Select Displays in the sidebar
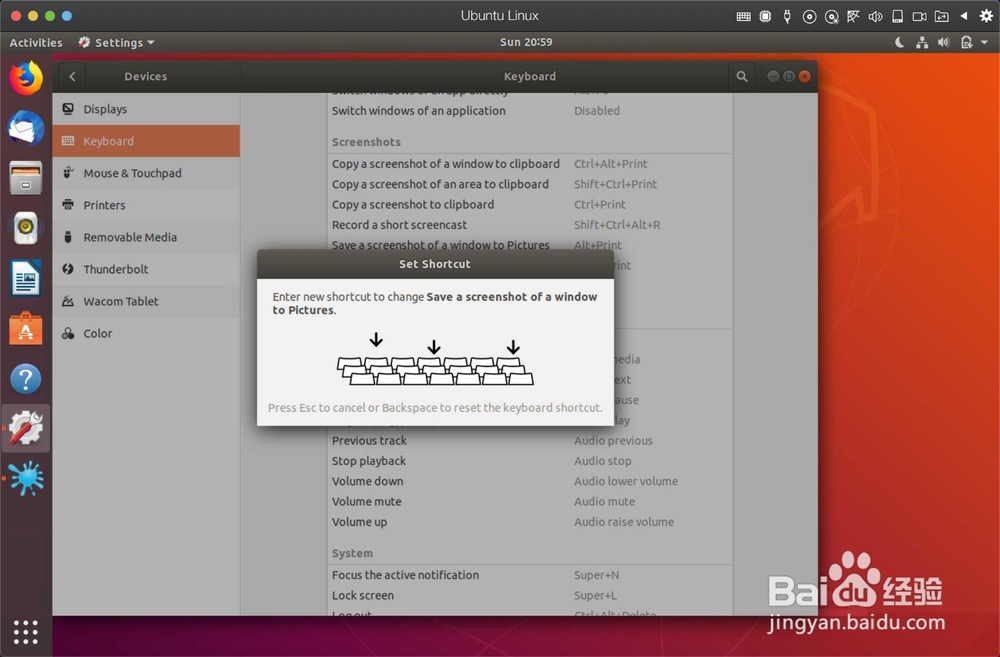This screenshot has height=657, width=1000. pyautogui.click(x=146, y=109)
